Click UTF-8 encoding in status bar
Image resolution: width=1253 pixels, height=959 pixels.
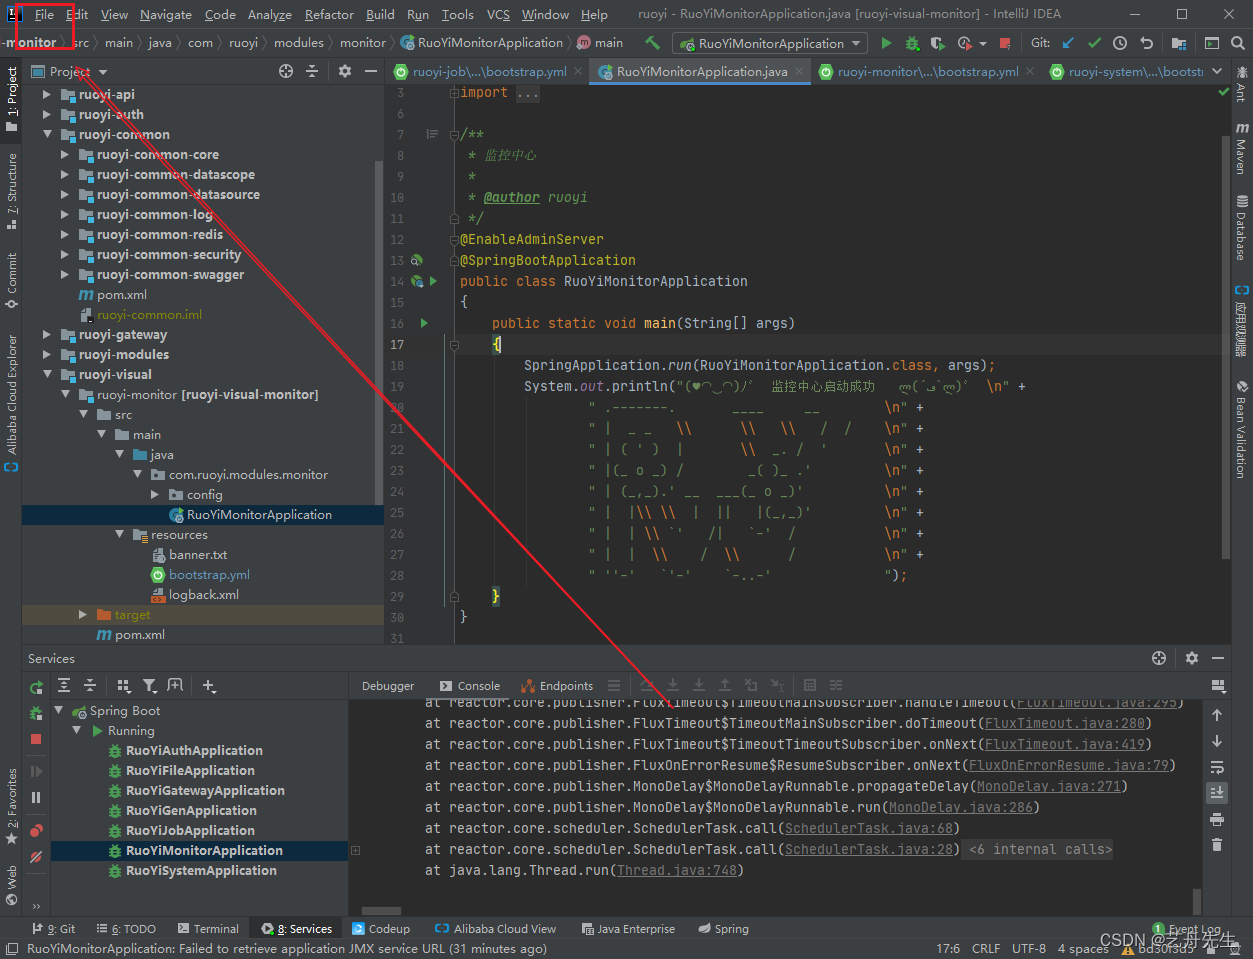pyautogui.click(x=1029, y=948)
